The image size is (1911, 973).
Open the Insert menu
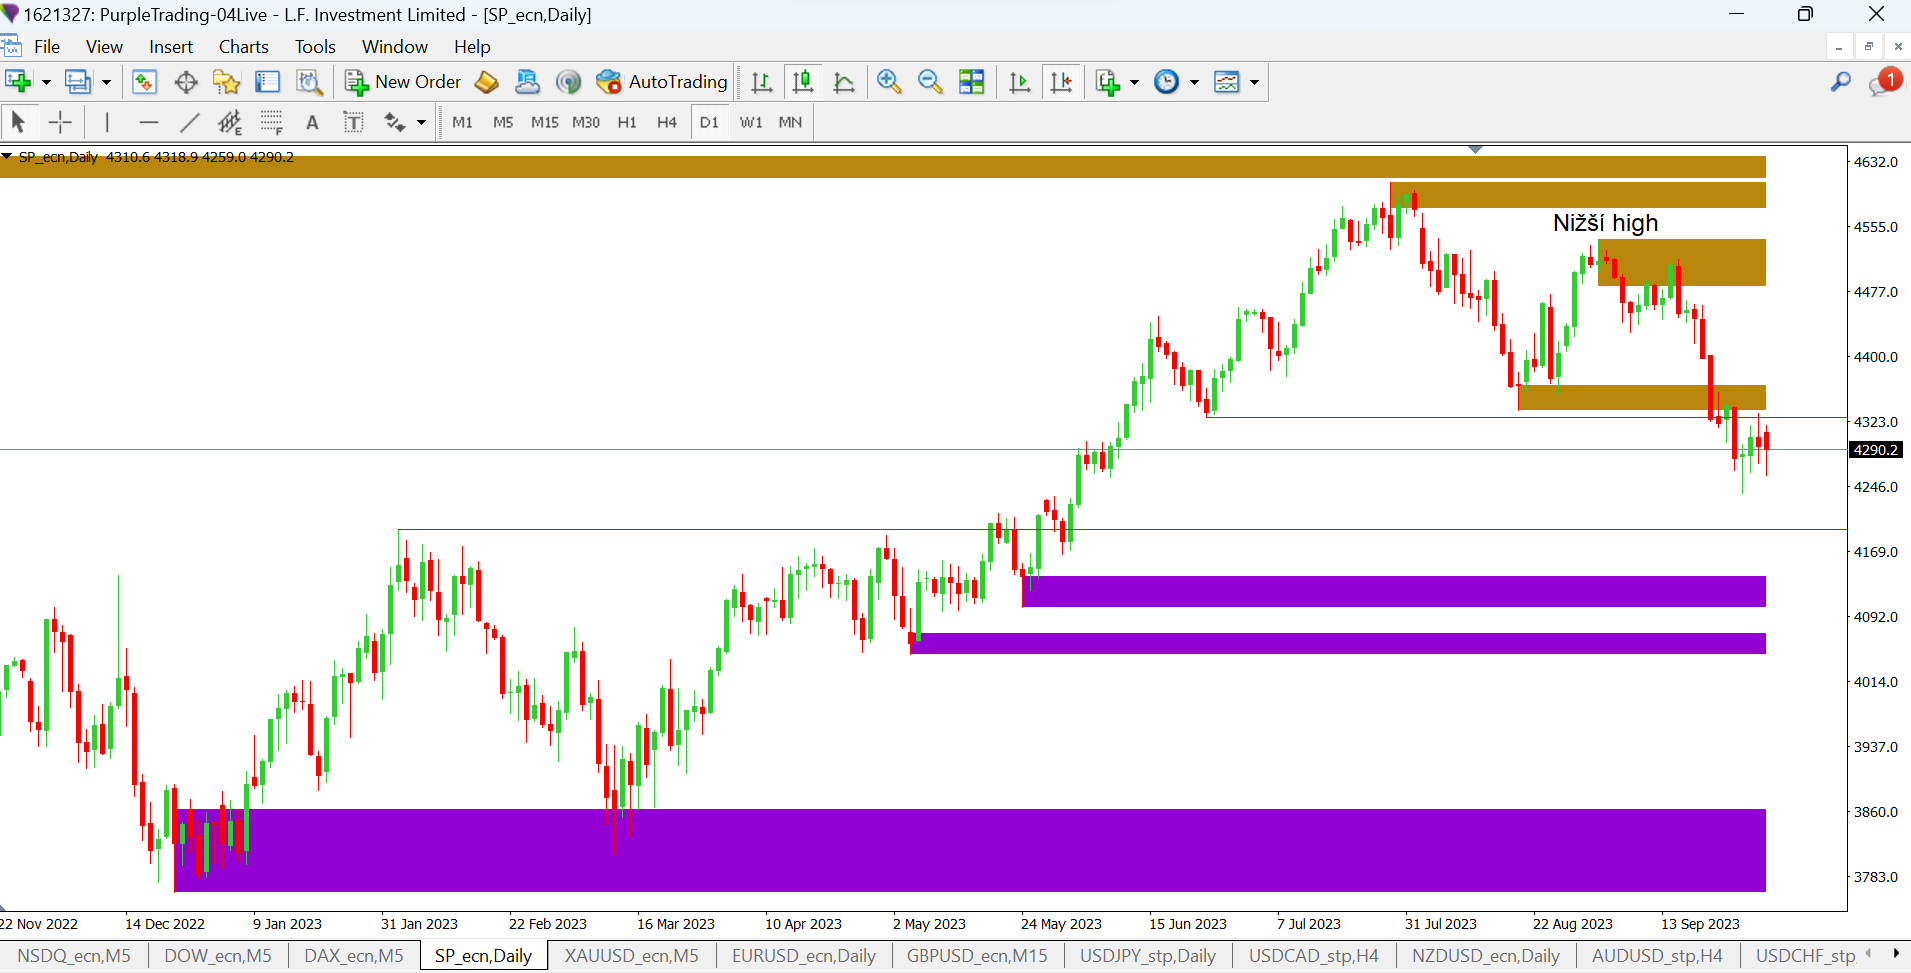point(171,47)
